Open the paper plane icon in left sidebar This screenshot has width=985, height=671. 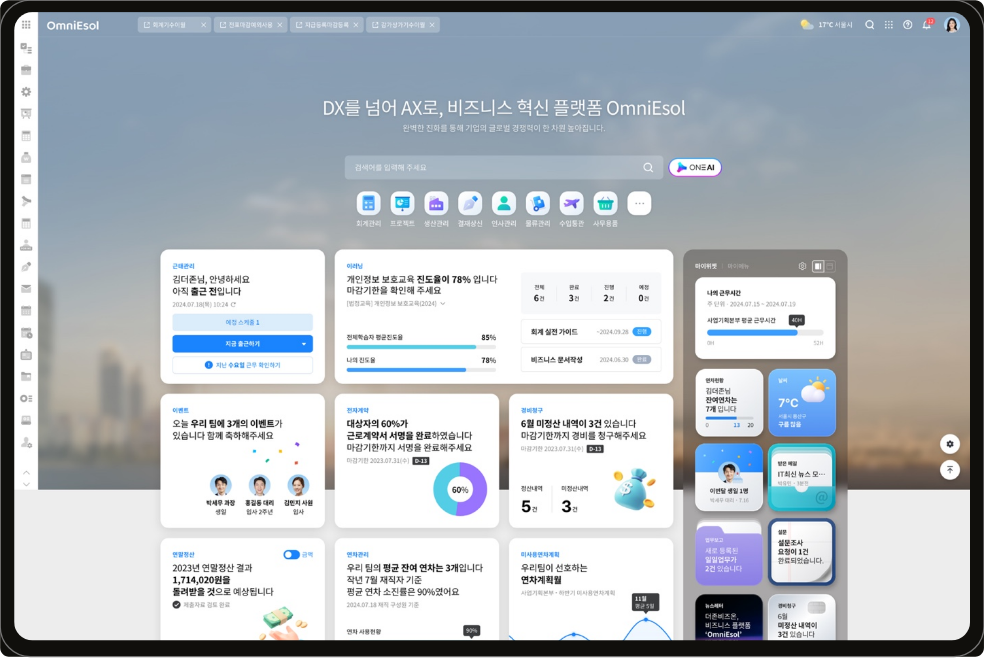click(x=26, y=201)
